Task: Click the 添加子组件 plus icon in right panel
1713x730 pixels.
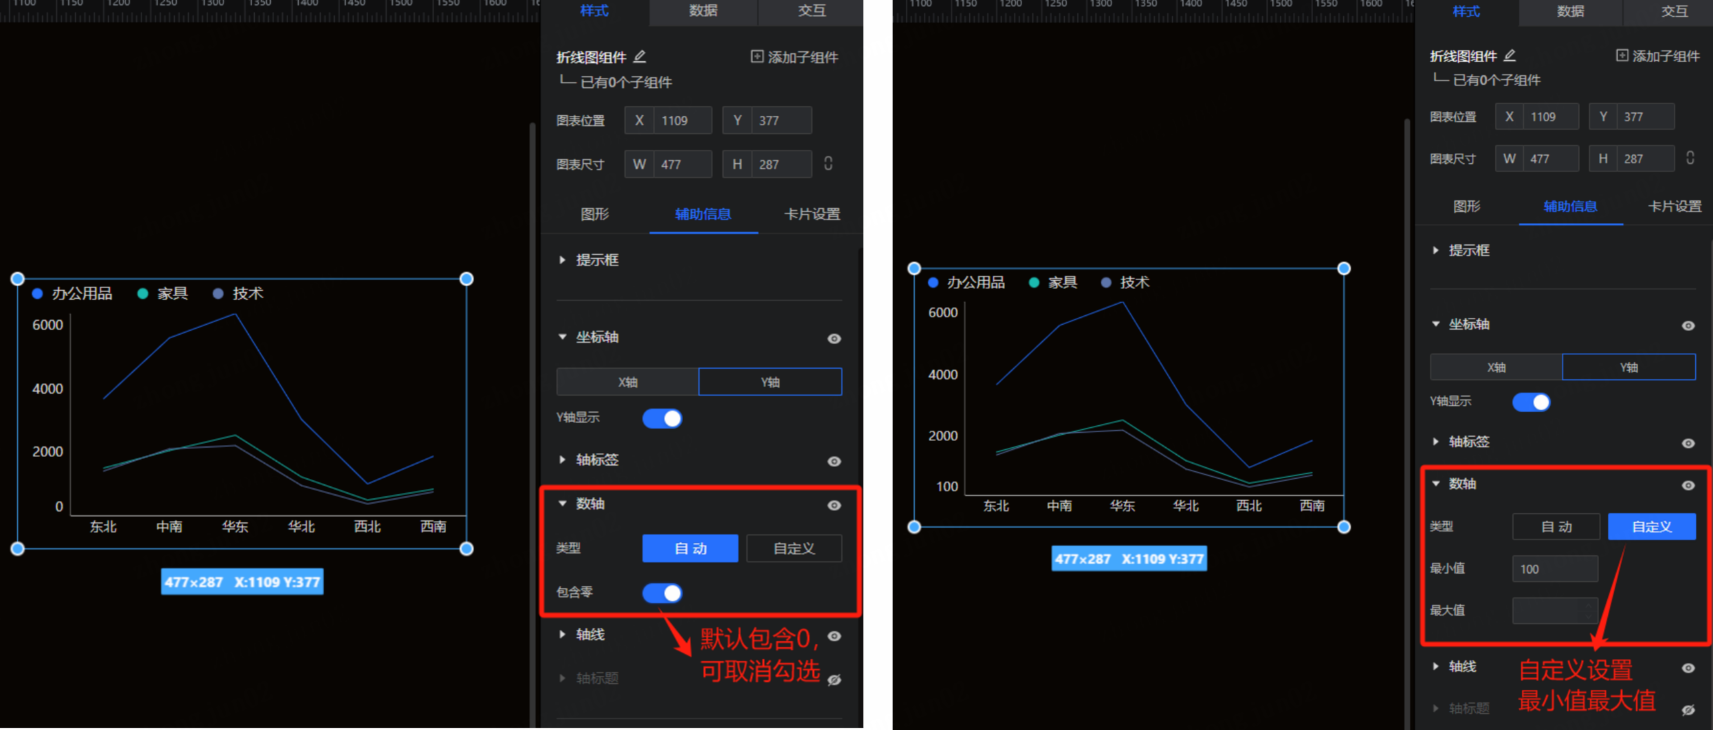Action: point(1622,56)
